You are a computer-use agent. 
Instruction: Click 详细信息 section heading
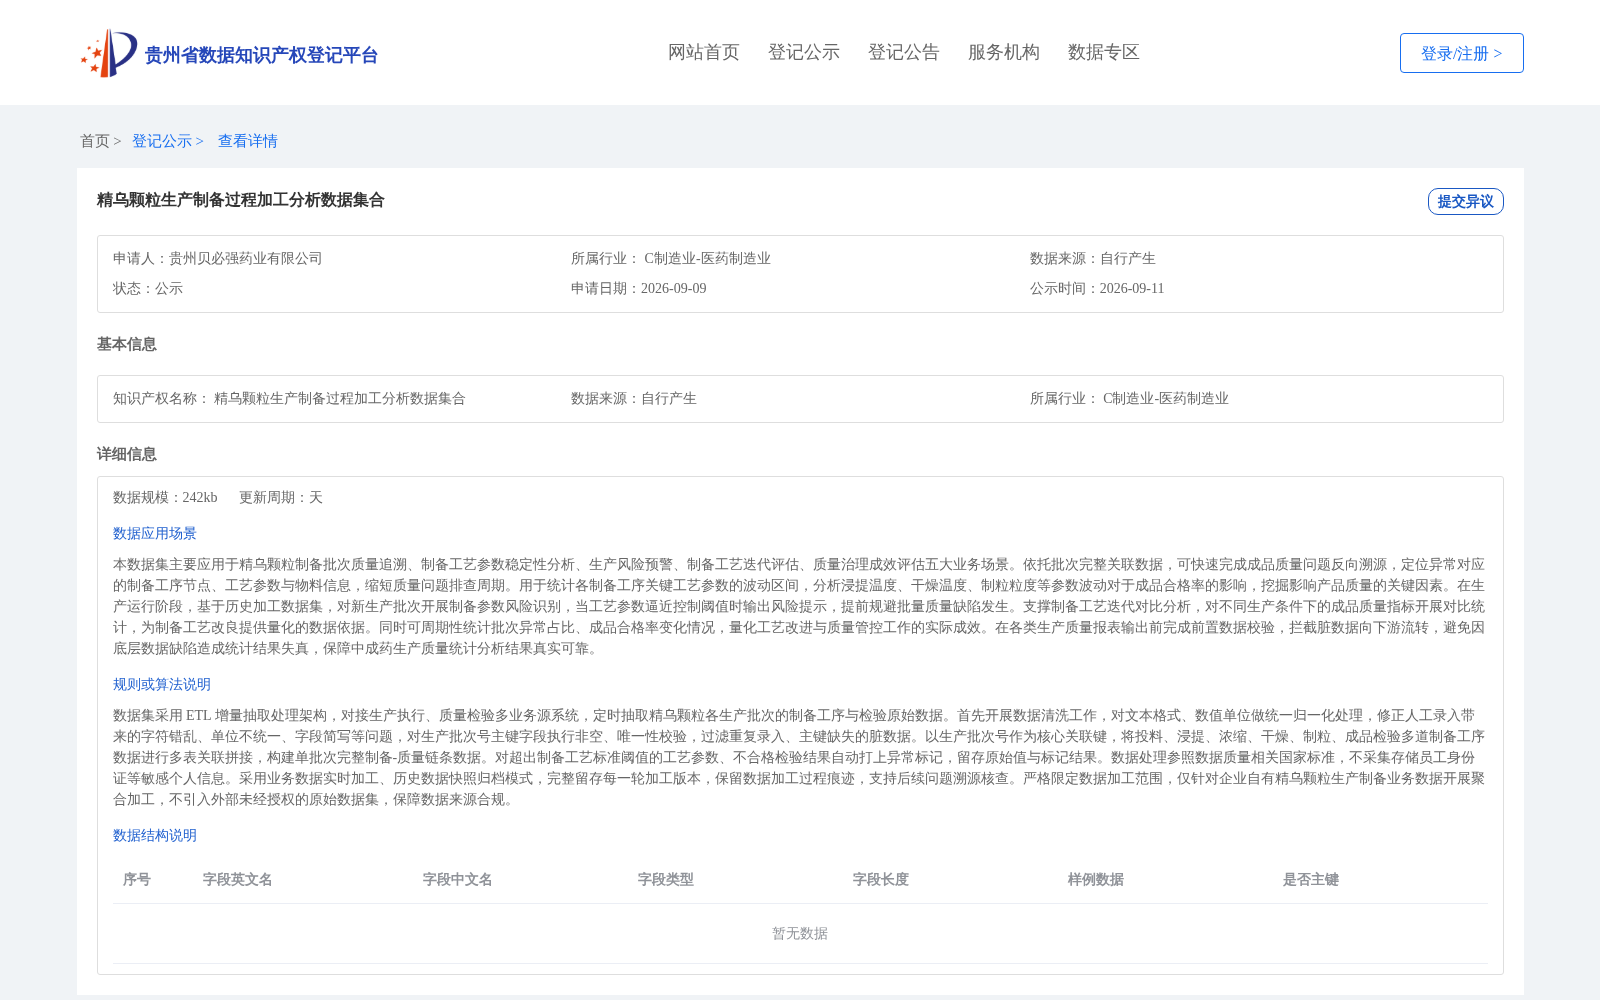coord(127,454)
